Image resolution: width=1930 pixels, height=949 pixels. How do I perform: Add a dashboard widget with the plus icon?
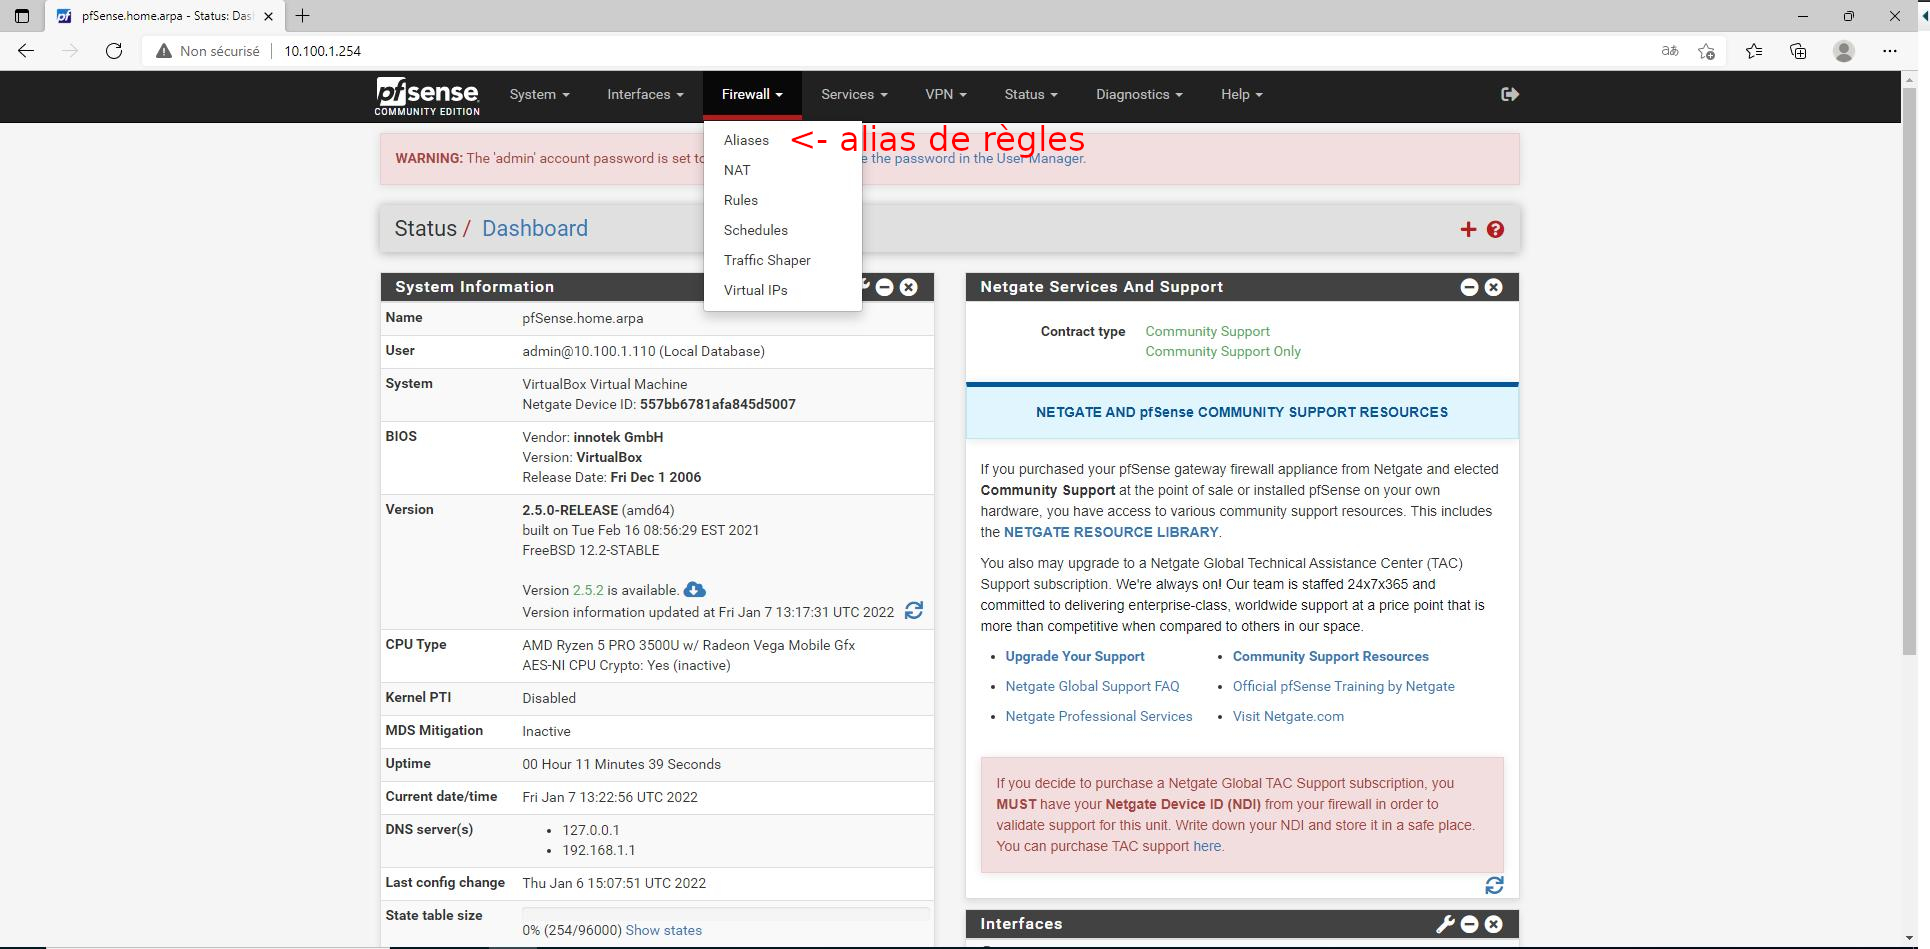pyautogui.click(x=1468, y=229)
